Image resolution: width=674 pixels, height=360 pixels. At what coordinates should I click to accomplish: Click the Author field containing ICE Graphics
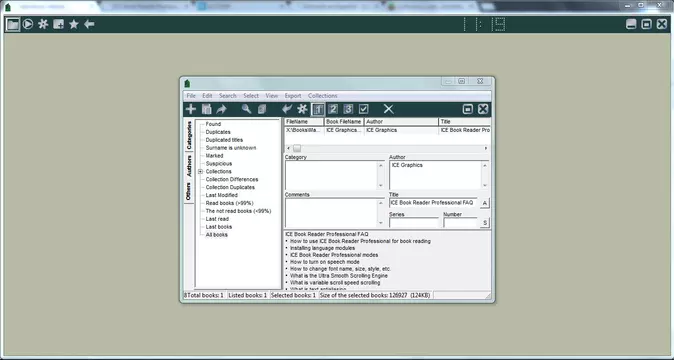click(435, 175)
